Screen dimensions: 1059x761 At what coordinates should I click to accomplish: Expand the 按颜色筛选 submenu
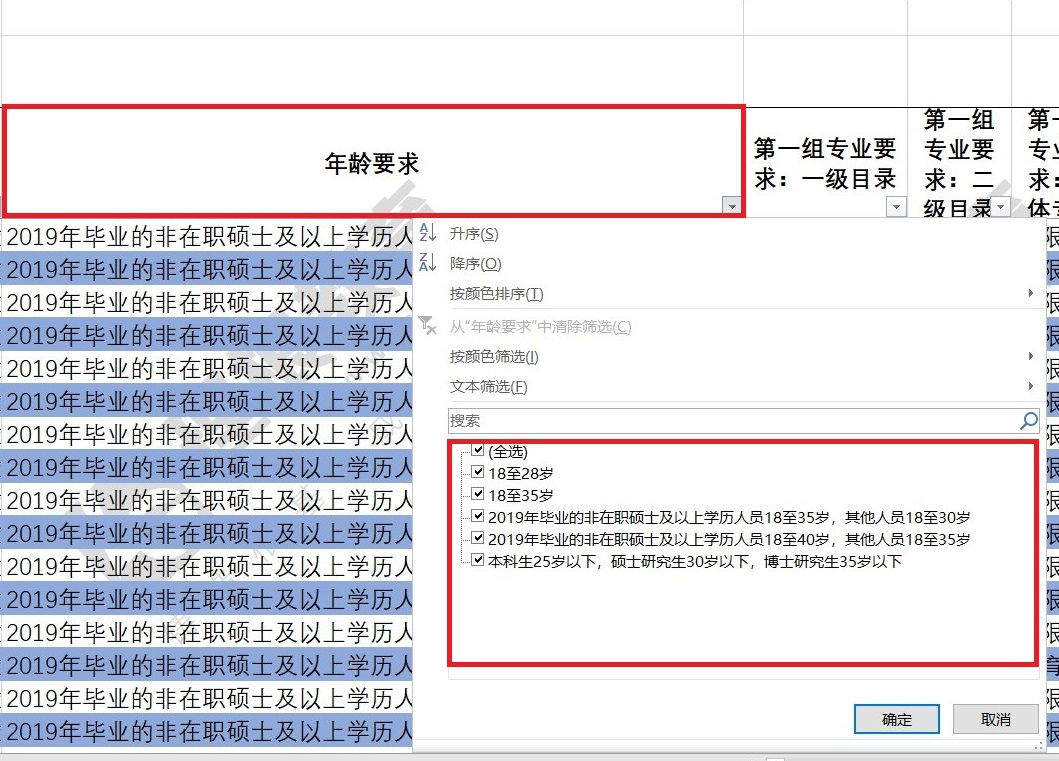click(1033, 356)
